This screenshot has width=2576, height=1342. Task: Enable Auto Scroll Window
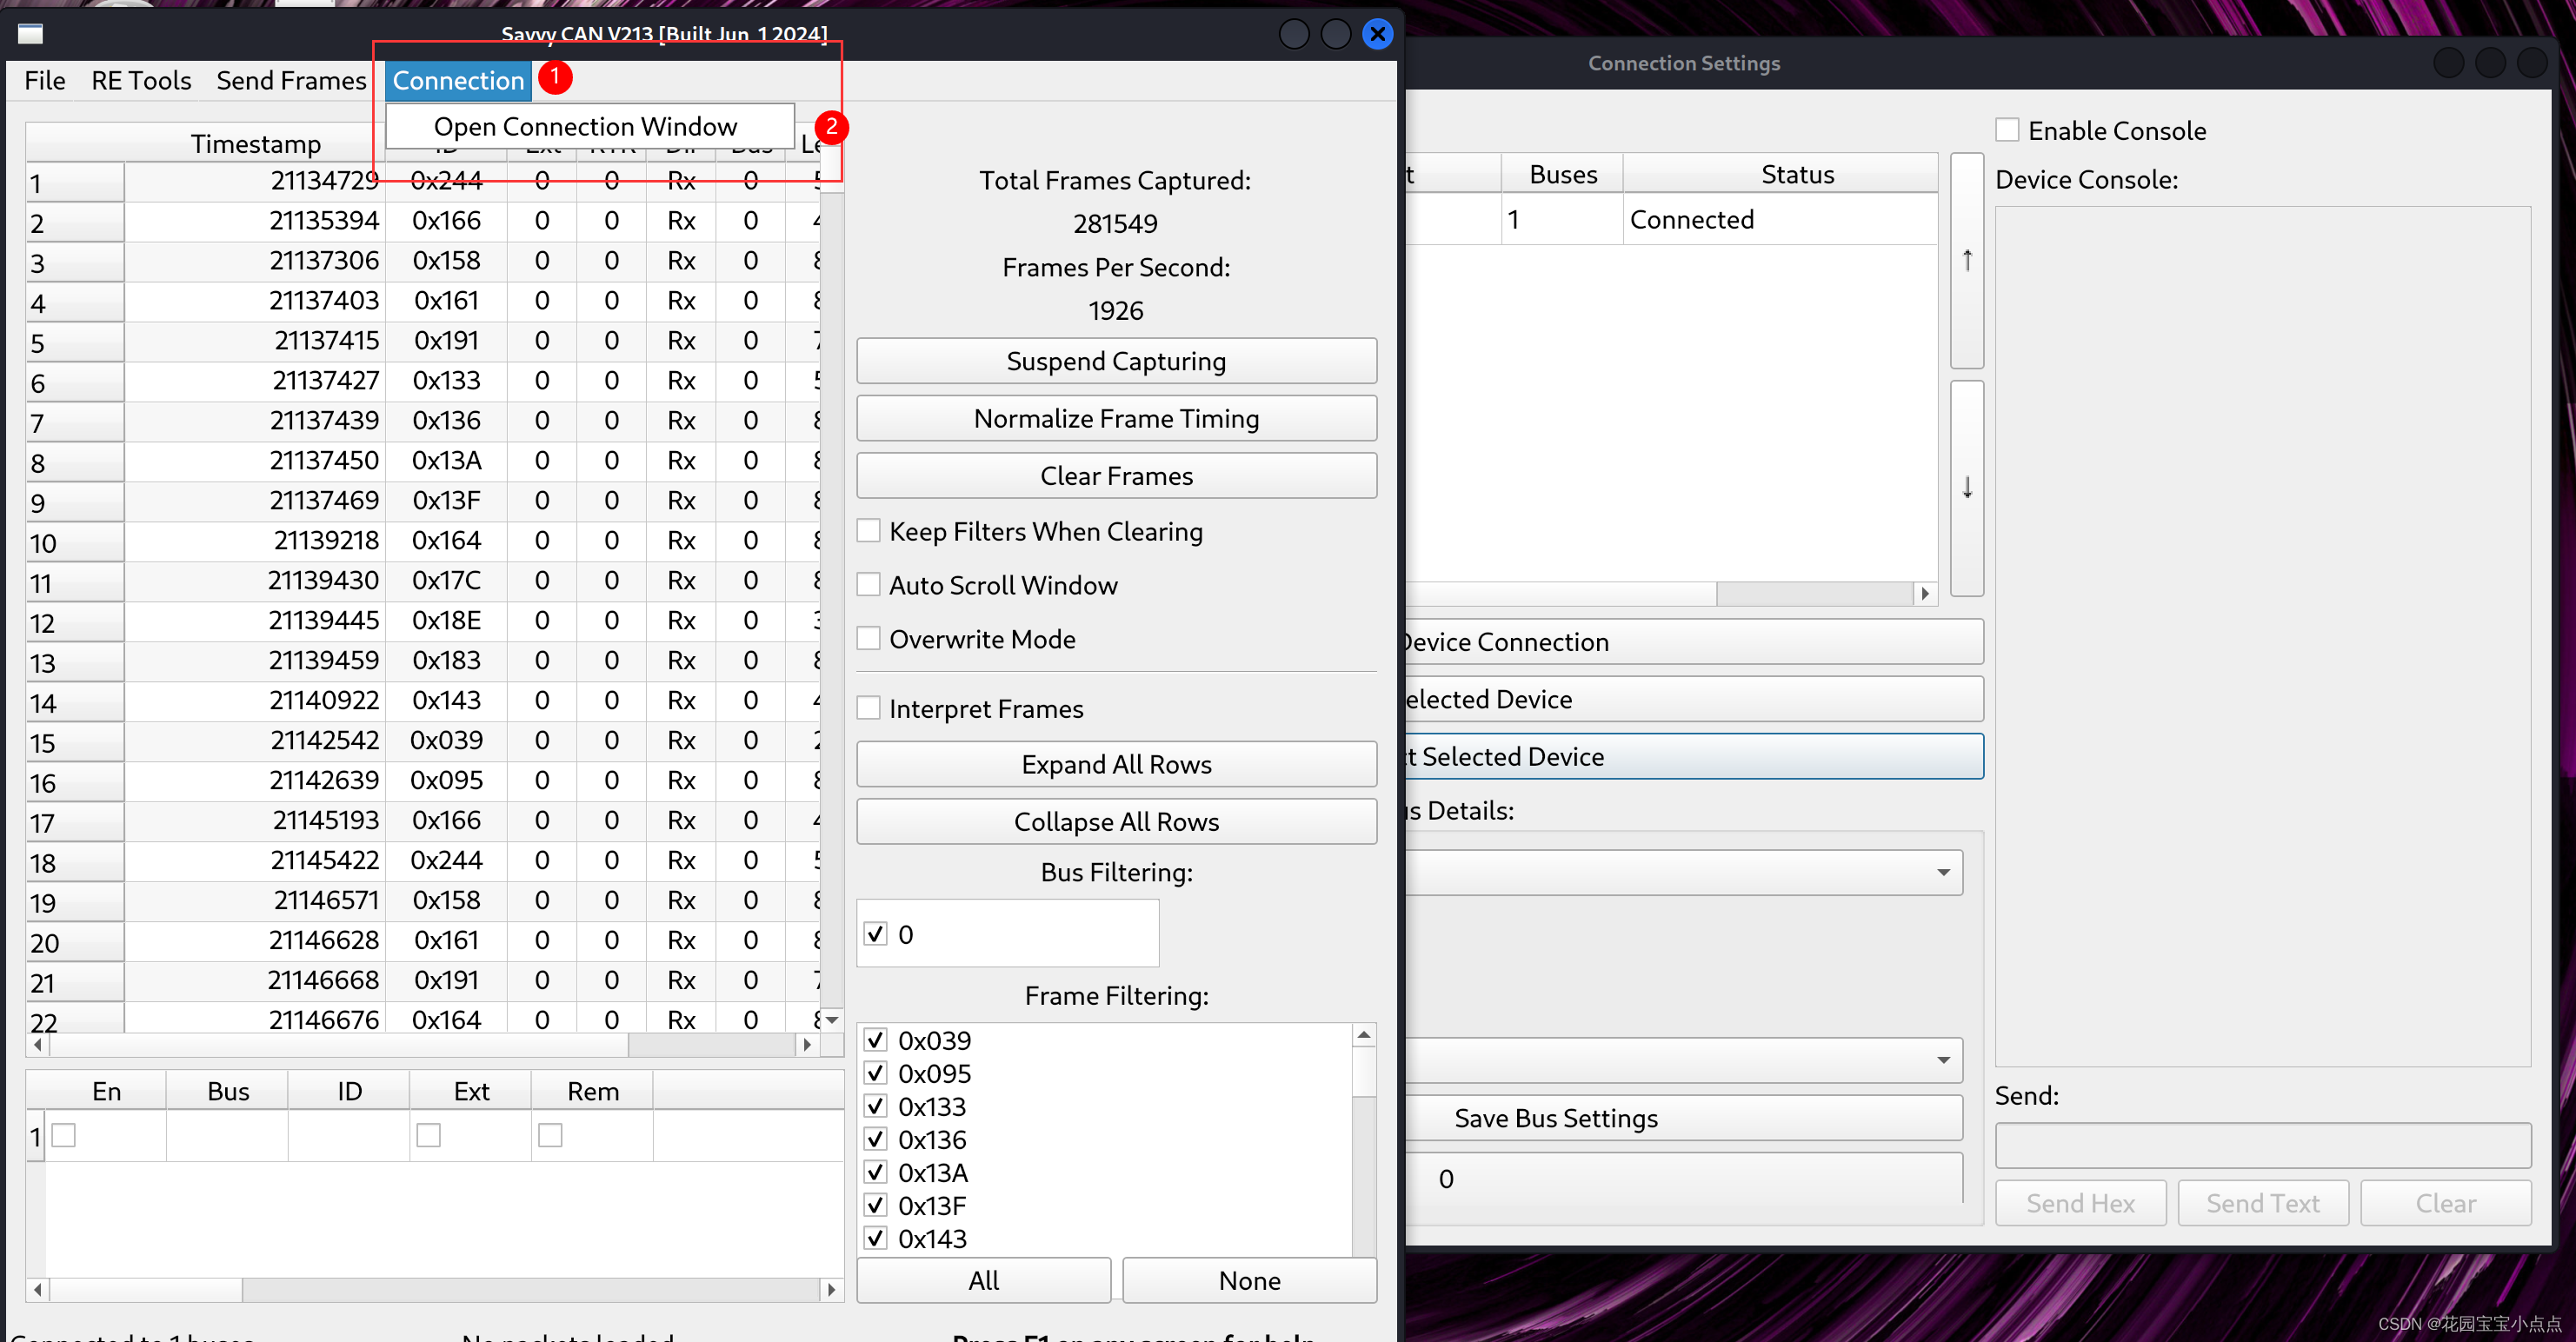pyautogui.click(x=869, y=585)
